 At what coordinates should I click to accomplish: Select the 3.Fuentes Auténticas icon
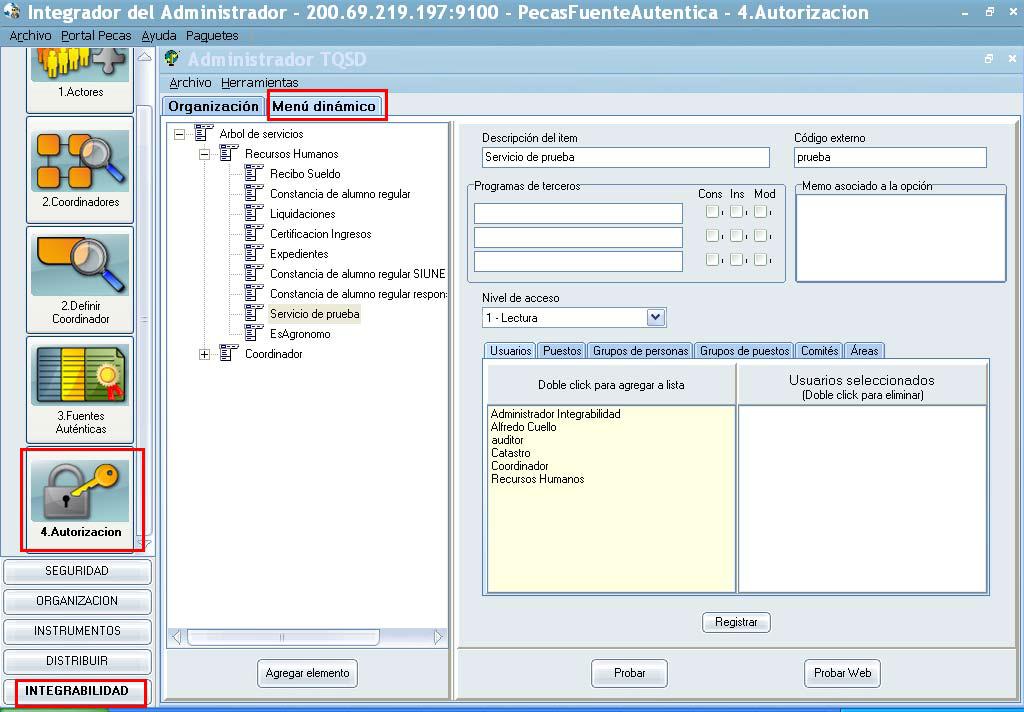pyautogui.click(x=80, y=373)
